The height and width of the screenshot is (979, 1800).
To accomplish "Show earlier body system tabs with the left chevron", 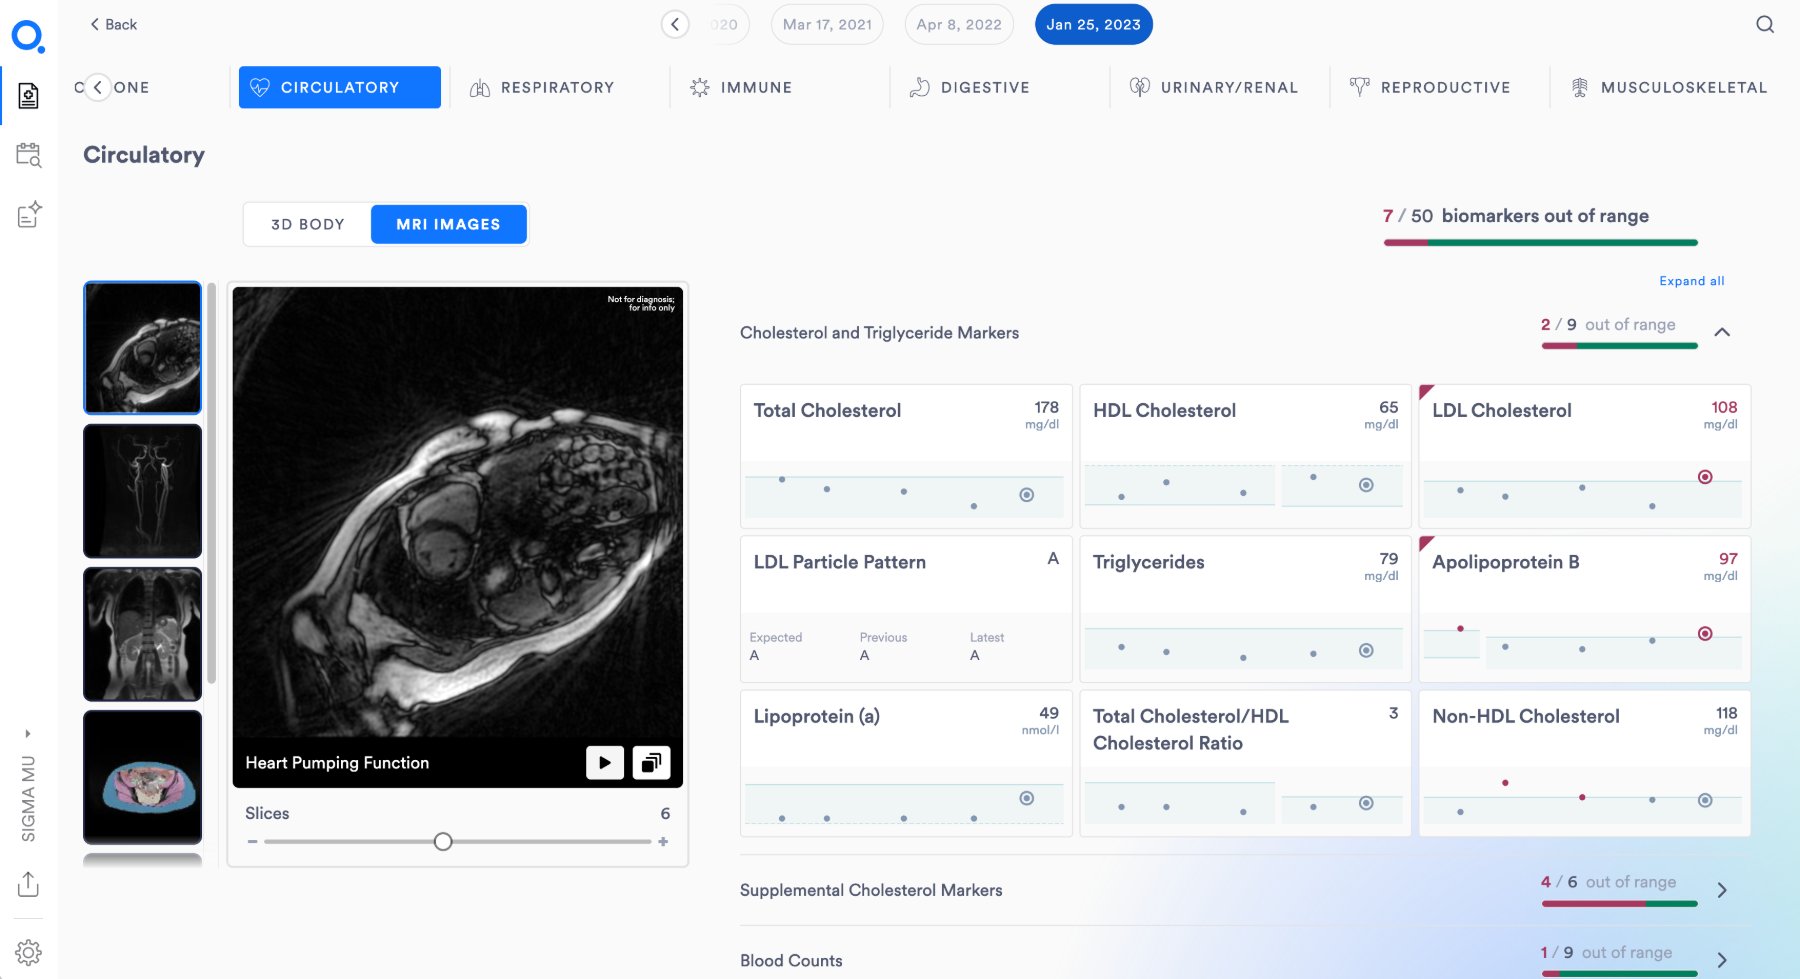I will [97, 87].
